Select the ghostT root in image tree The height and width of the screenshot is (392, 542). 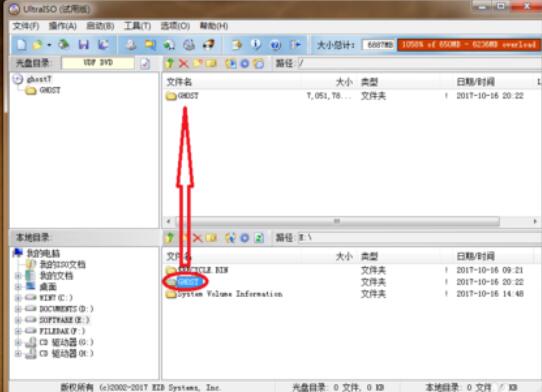point(39,79)
